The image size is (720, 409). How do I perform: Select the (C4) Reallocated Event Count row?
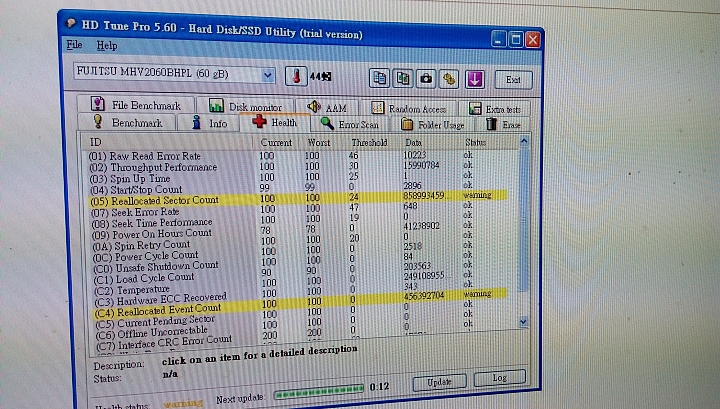tap(298, 305)
